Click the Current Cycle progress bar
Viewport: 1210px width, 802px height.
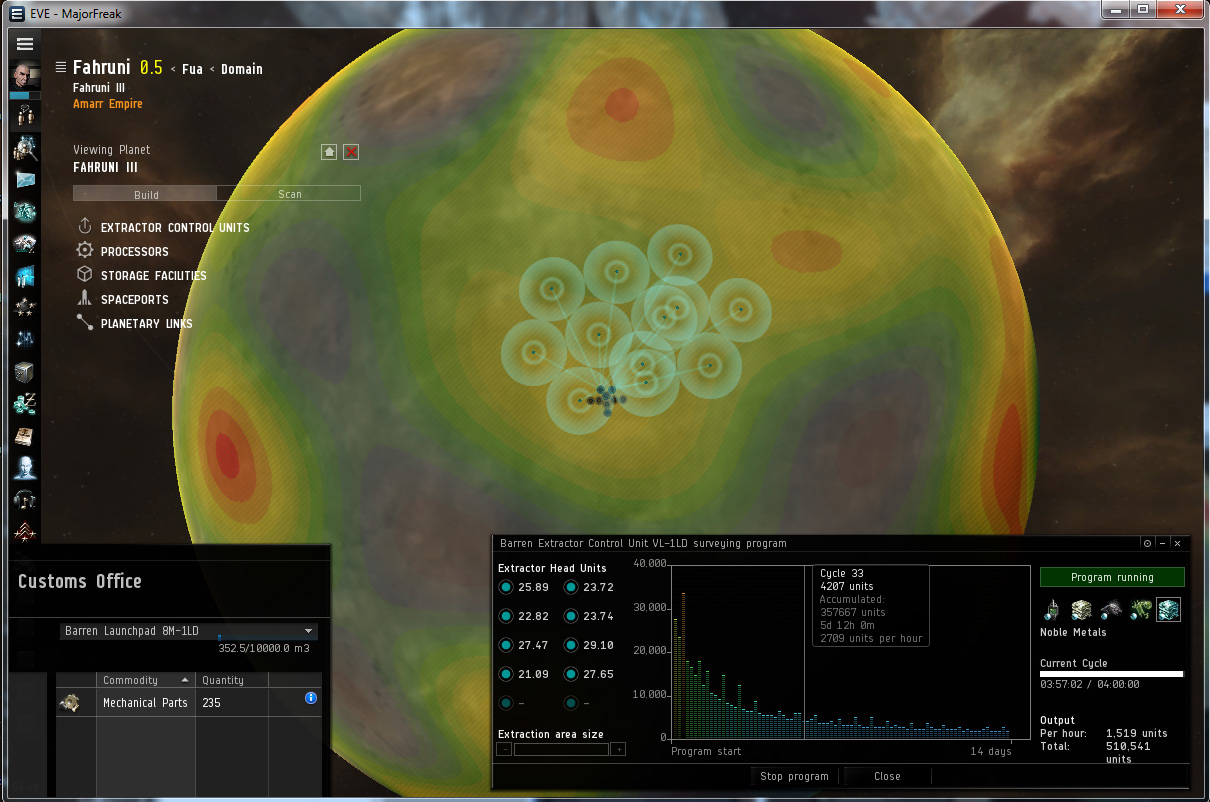coord(1112,674)
